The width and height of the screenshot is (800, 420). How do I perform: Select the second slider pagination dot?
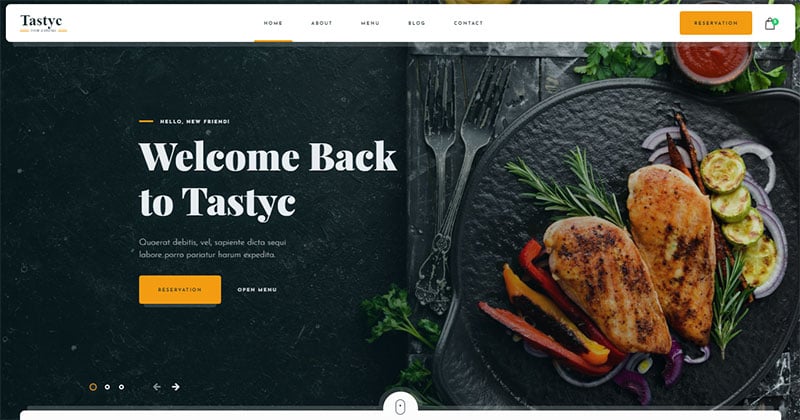(107, 387)
